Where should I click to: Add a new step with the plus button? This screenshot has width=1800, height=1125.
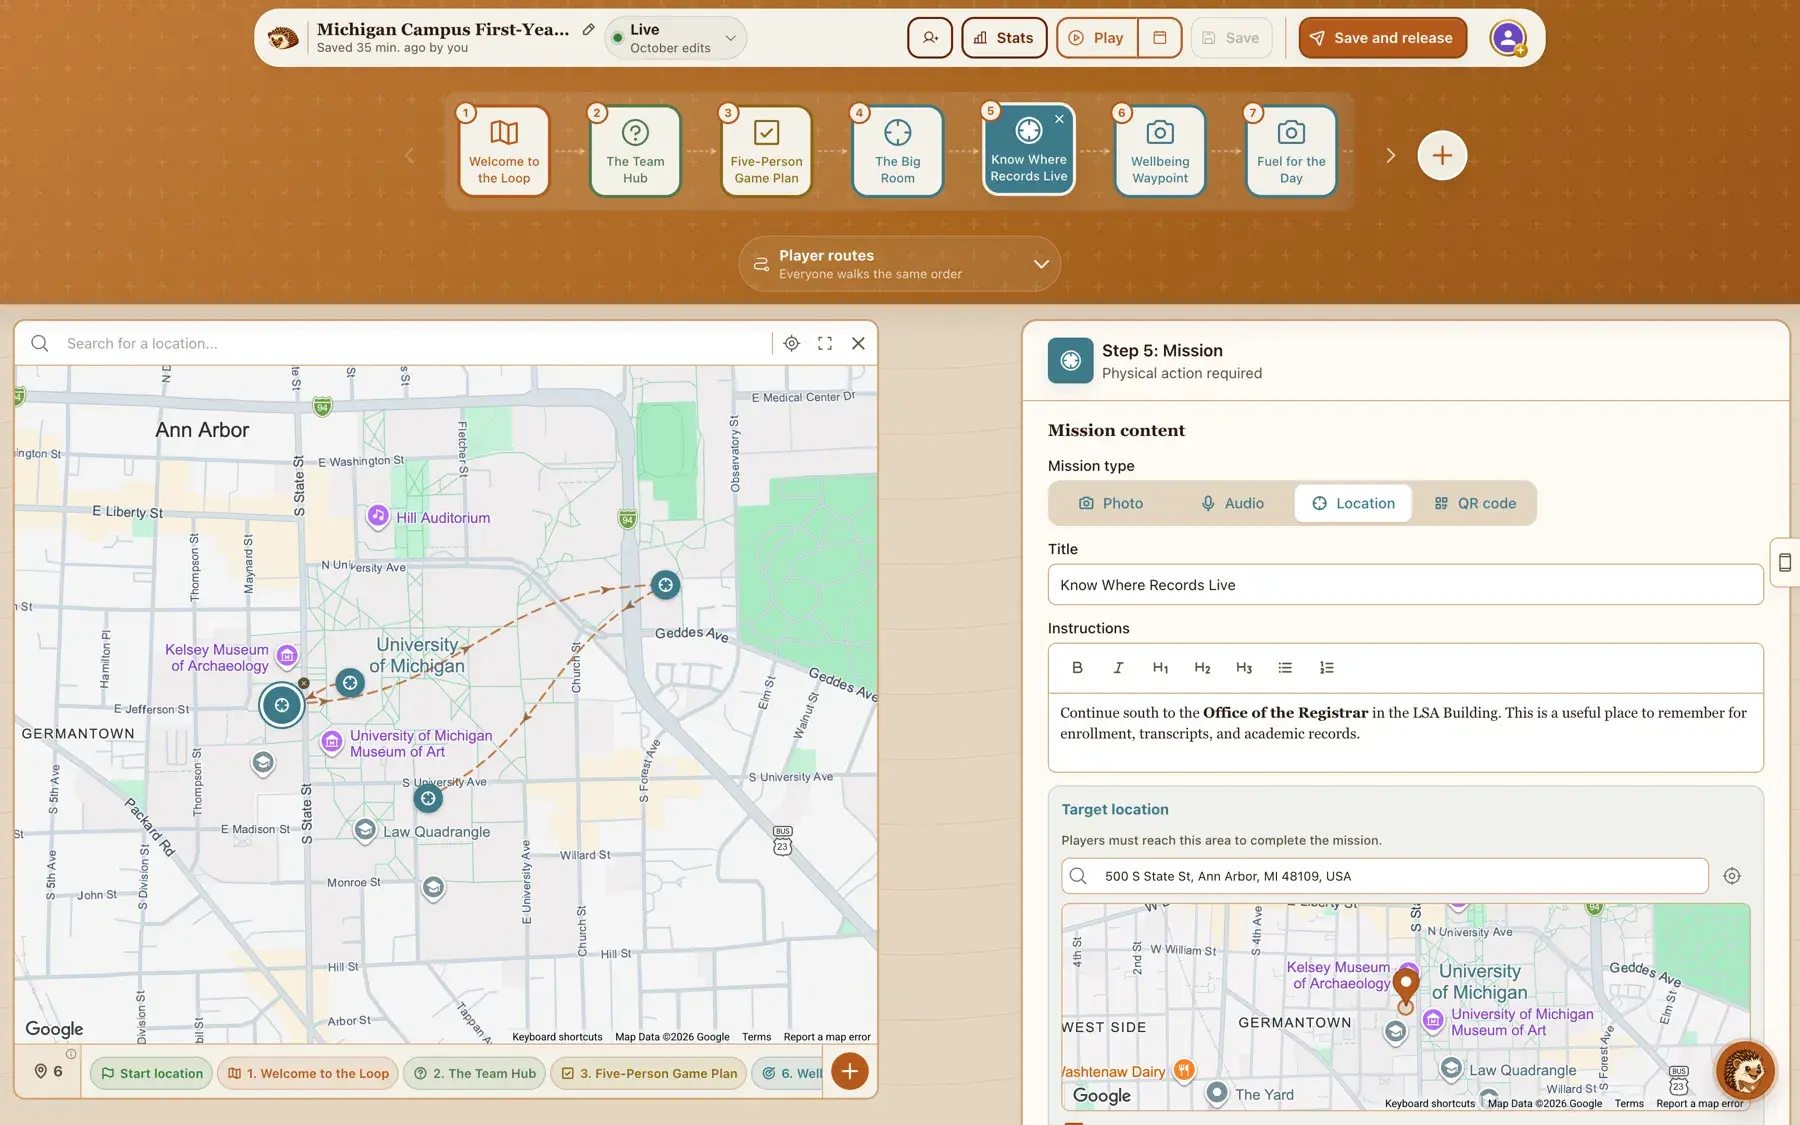click(x=1442, y=155)
